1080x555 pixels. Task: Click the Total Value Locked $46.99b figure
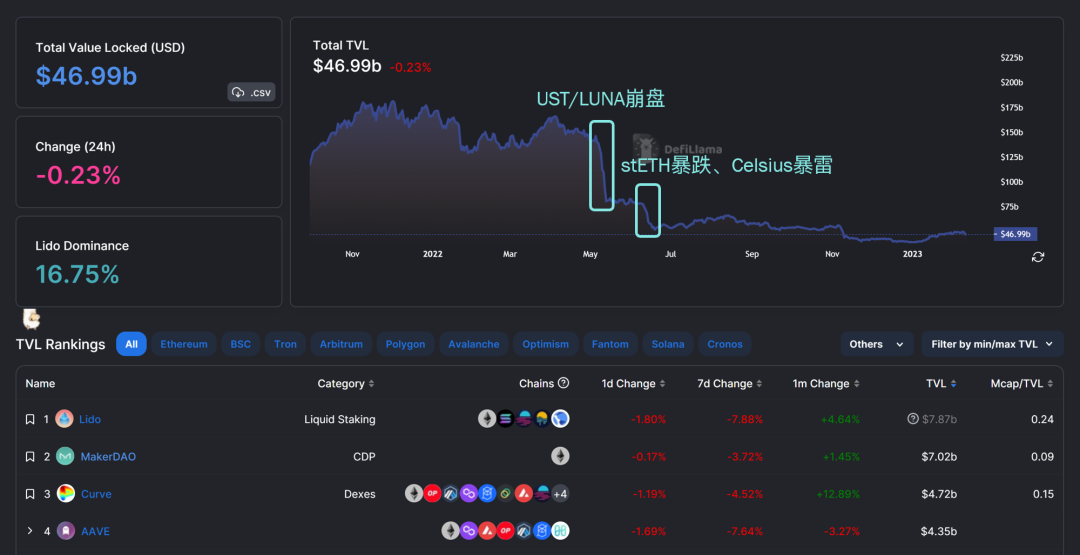(87, 76)
